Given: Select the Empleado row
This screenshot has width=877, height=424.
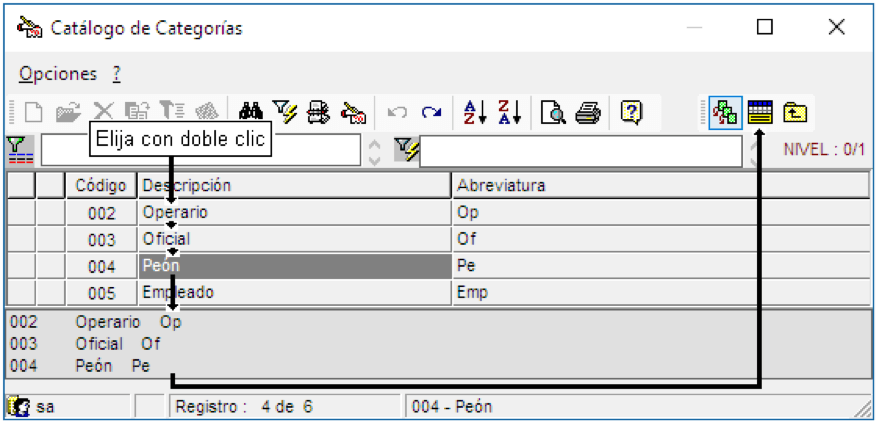Looking at the screenshot, I should pos(438,293).
